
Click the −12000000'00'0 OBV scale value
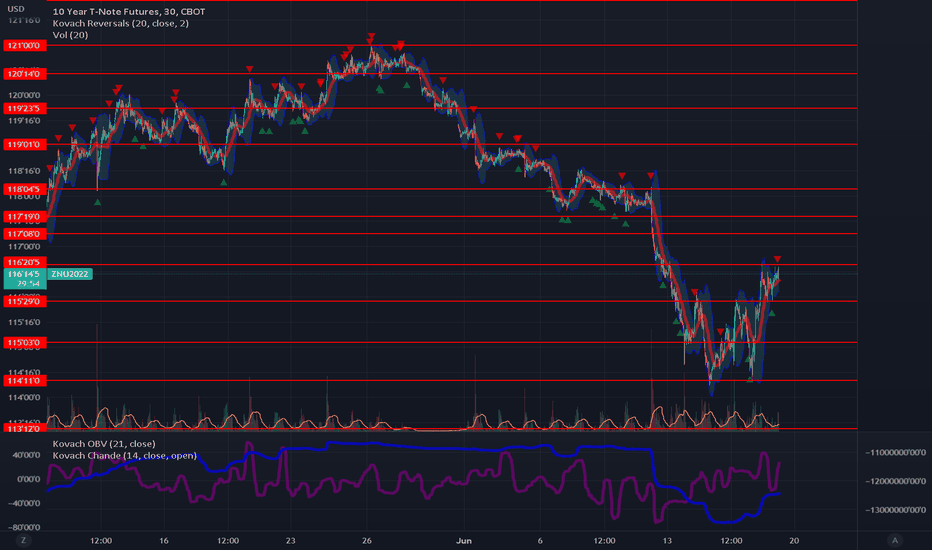point(895,481)
